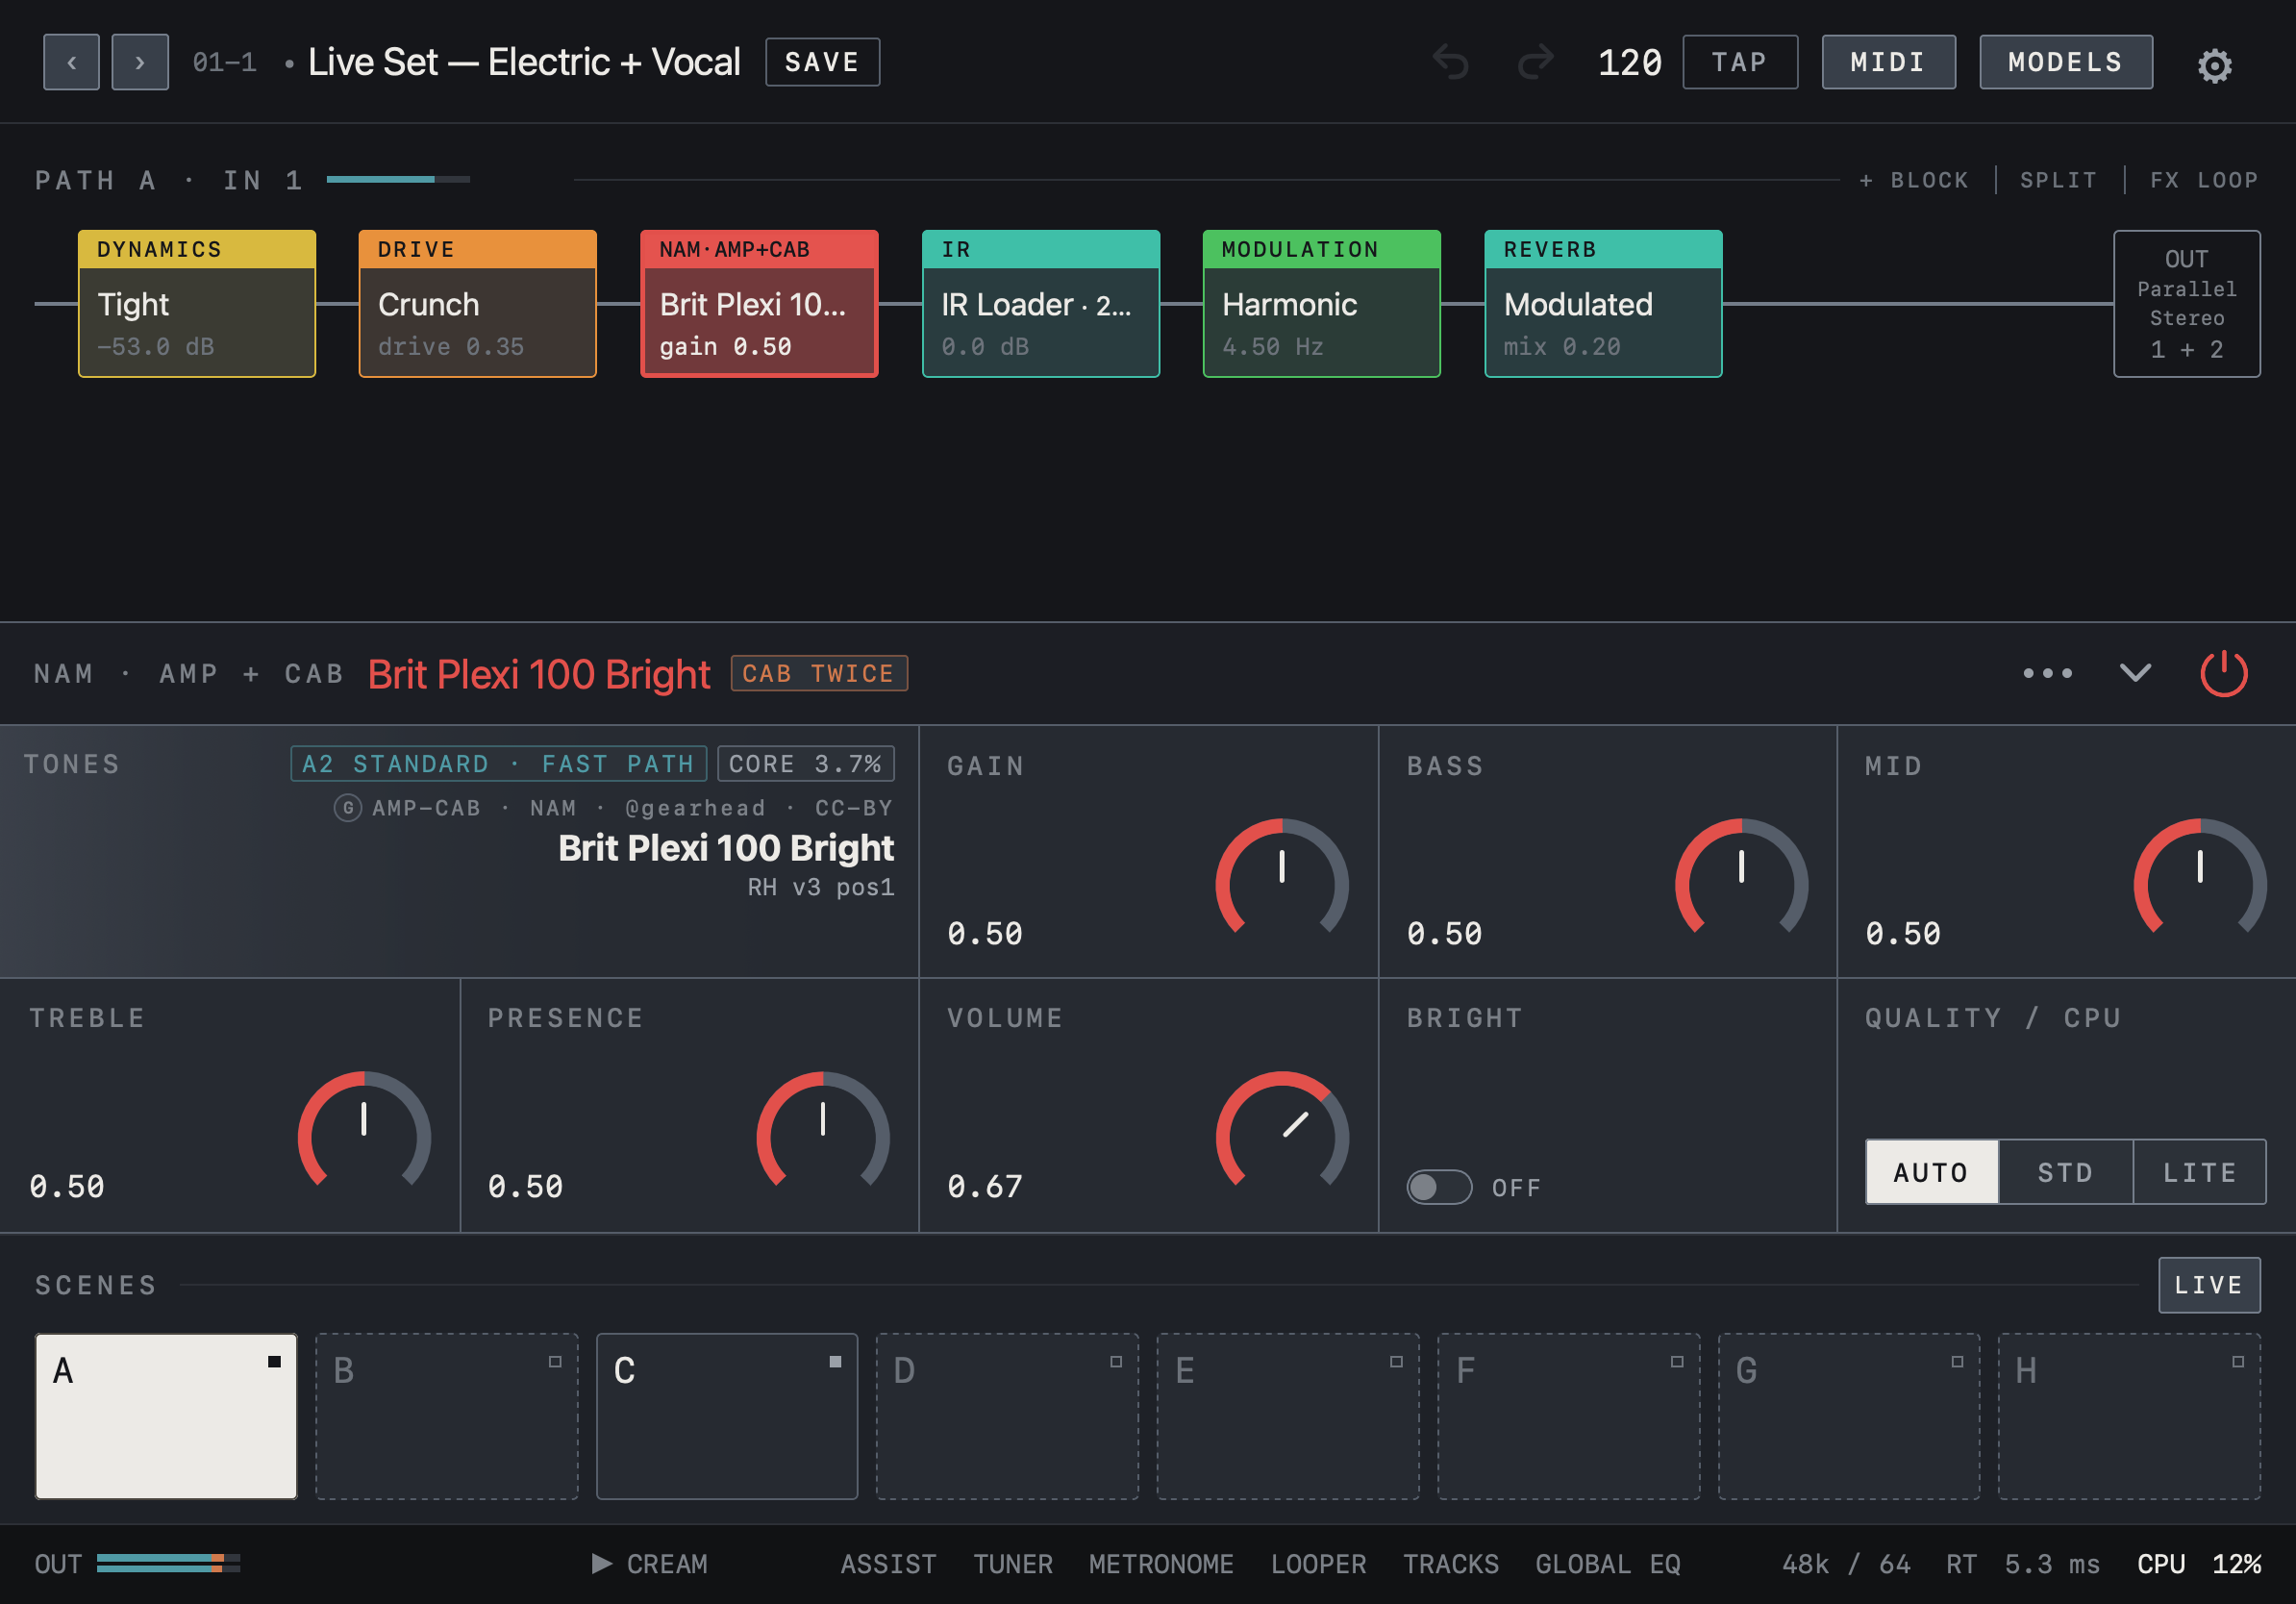This screenshot has width=2296, height=1604.
Task: Toggle the red block power button
Action: pos(2224,673)
